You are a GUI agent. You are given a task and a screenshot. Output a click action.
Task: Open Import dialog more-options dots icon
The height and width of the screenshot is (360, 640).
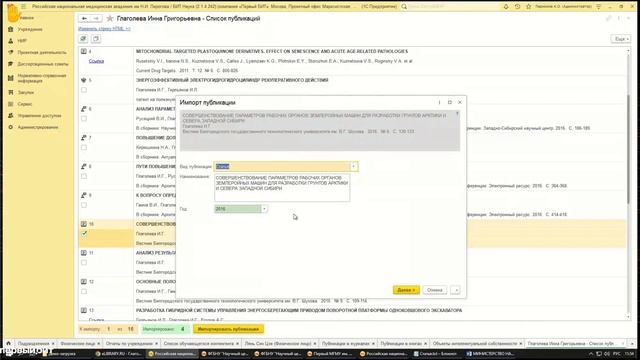pyautogui.click(x=440, y=102)
